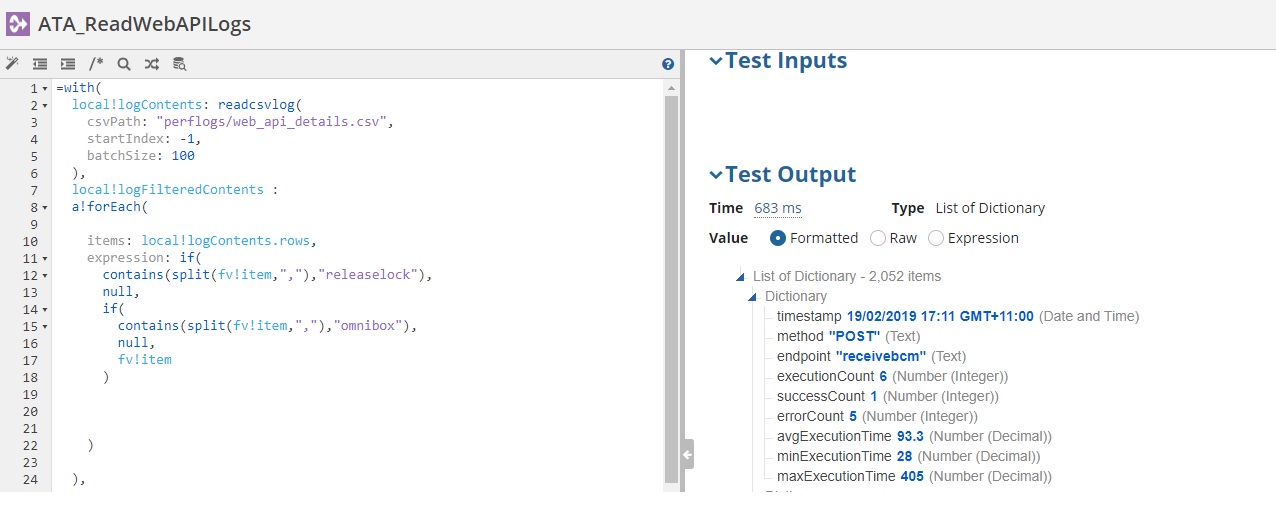This screenshot has width=1276, height=511.
Task: Collapse the Test Output section
Action: [x=715, y=175]
